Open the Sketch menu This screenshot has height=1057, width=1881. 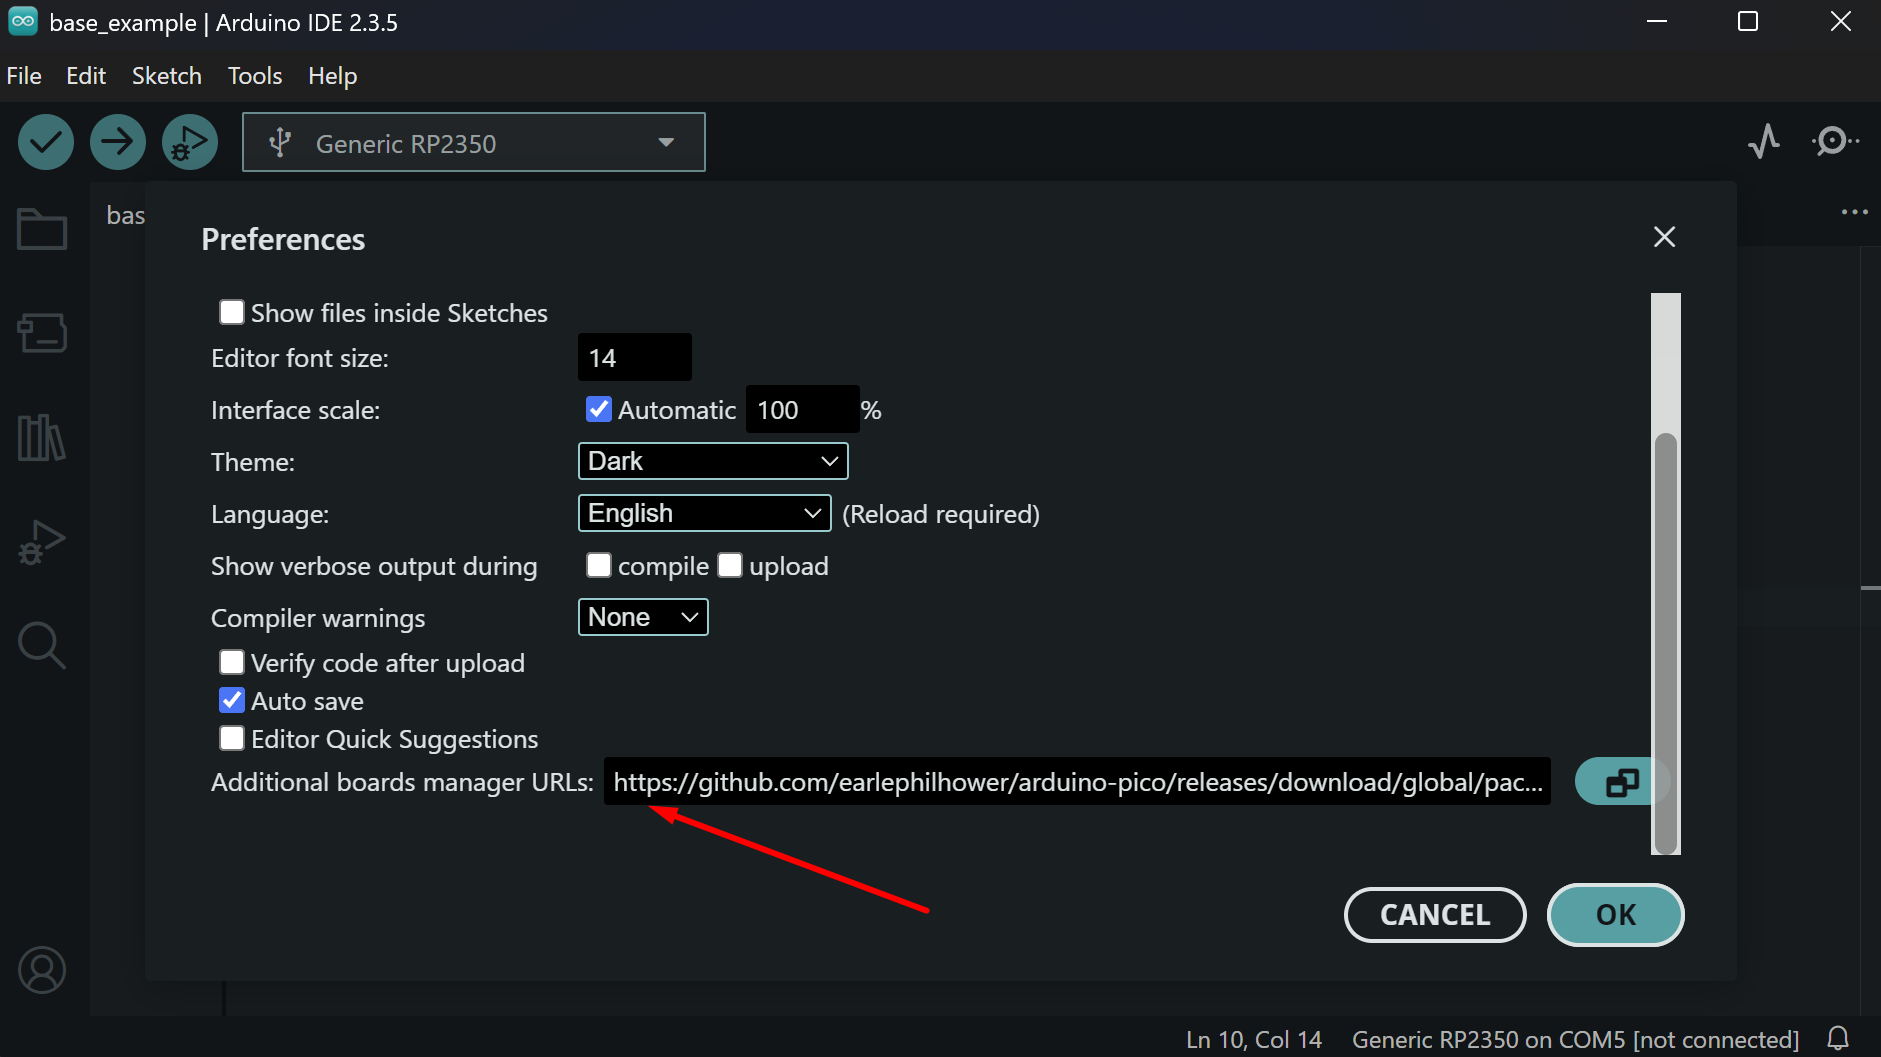click(x=166, y=76)
